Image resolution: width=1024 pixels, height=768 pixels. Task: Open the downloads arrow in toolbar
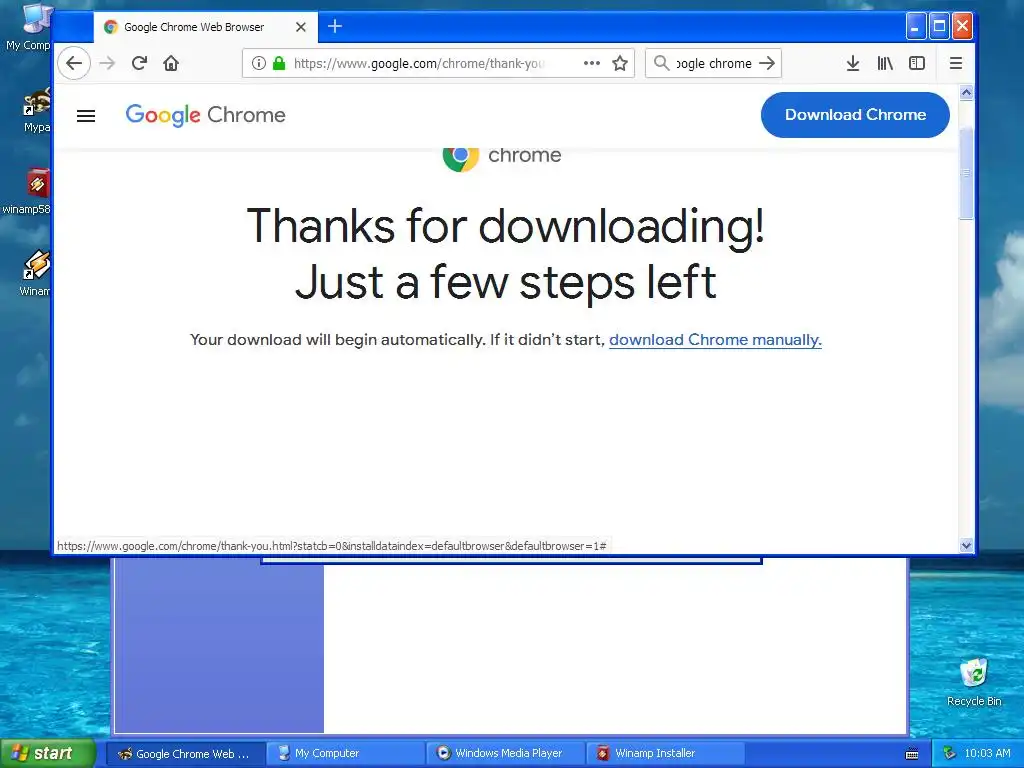point(853,63)
